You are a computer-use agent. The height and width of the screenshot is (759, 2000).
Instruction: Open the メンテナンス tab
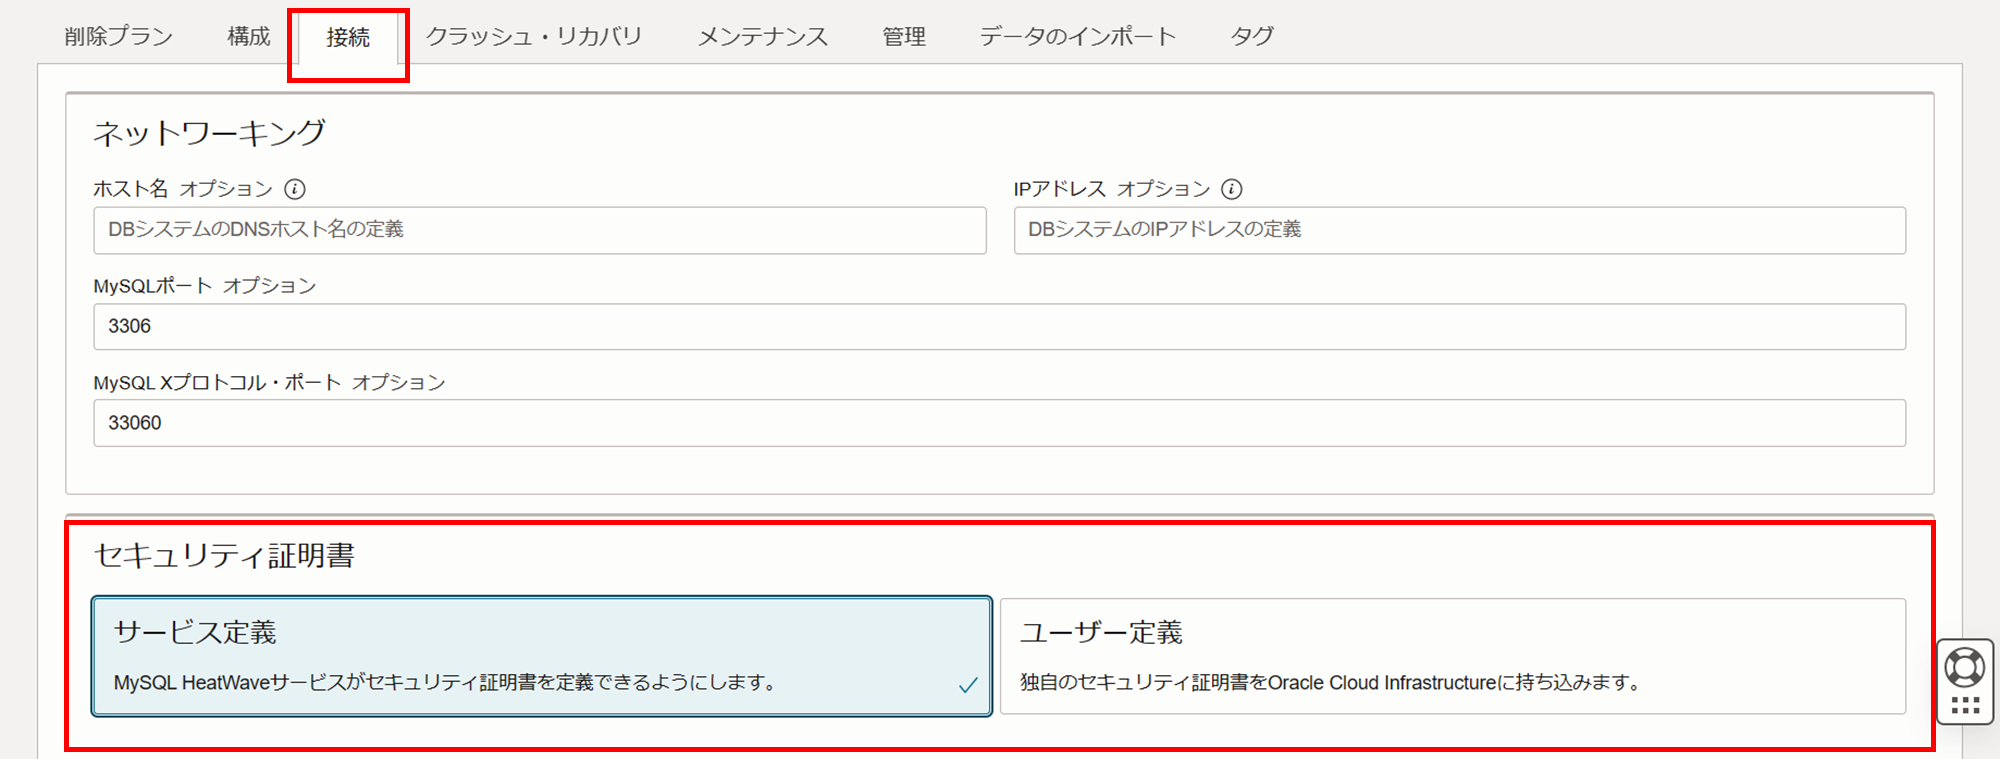tap(763, 37)
